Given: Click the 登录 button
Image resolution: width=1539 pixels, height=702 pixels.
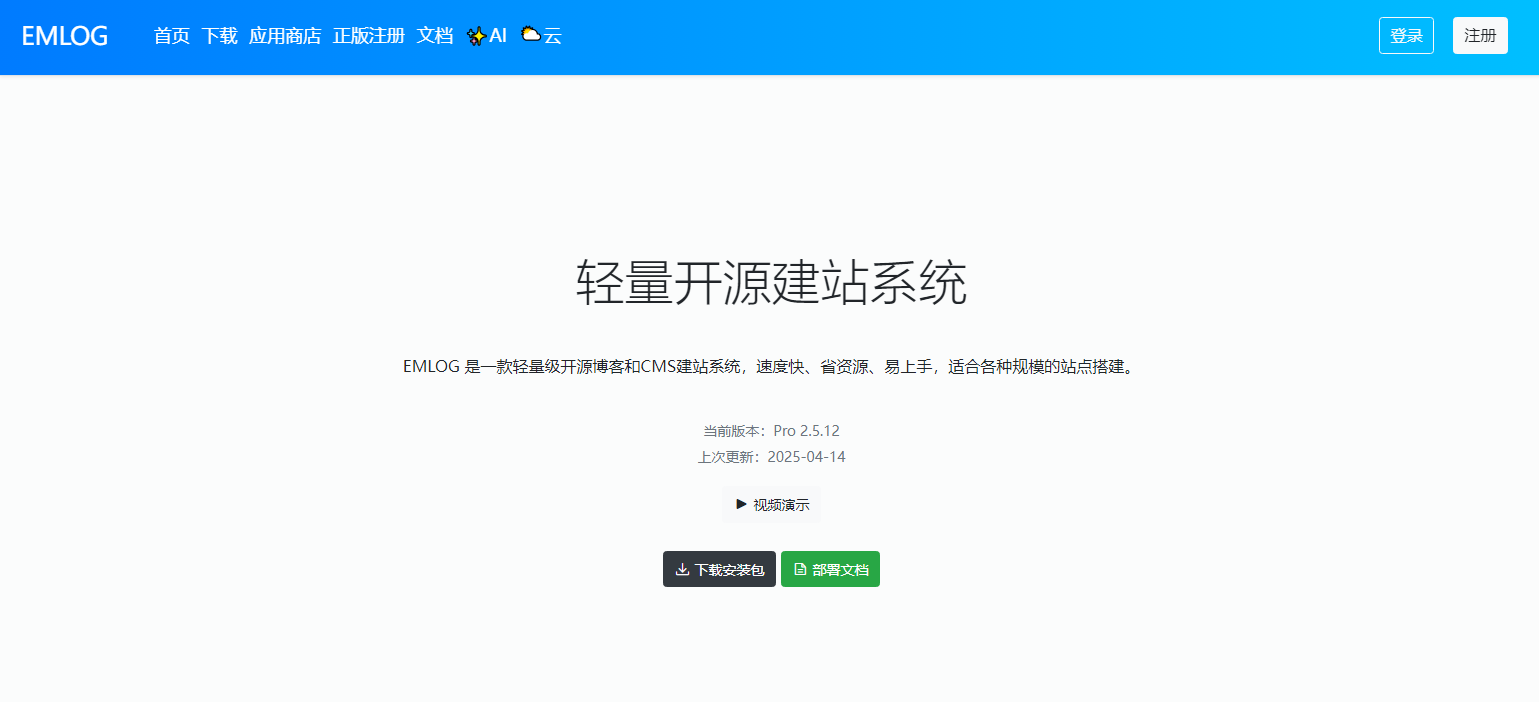Looking at the screenshot, I should [1406, 34].
